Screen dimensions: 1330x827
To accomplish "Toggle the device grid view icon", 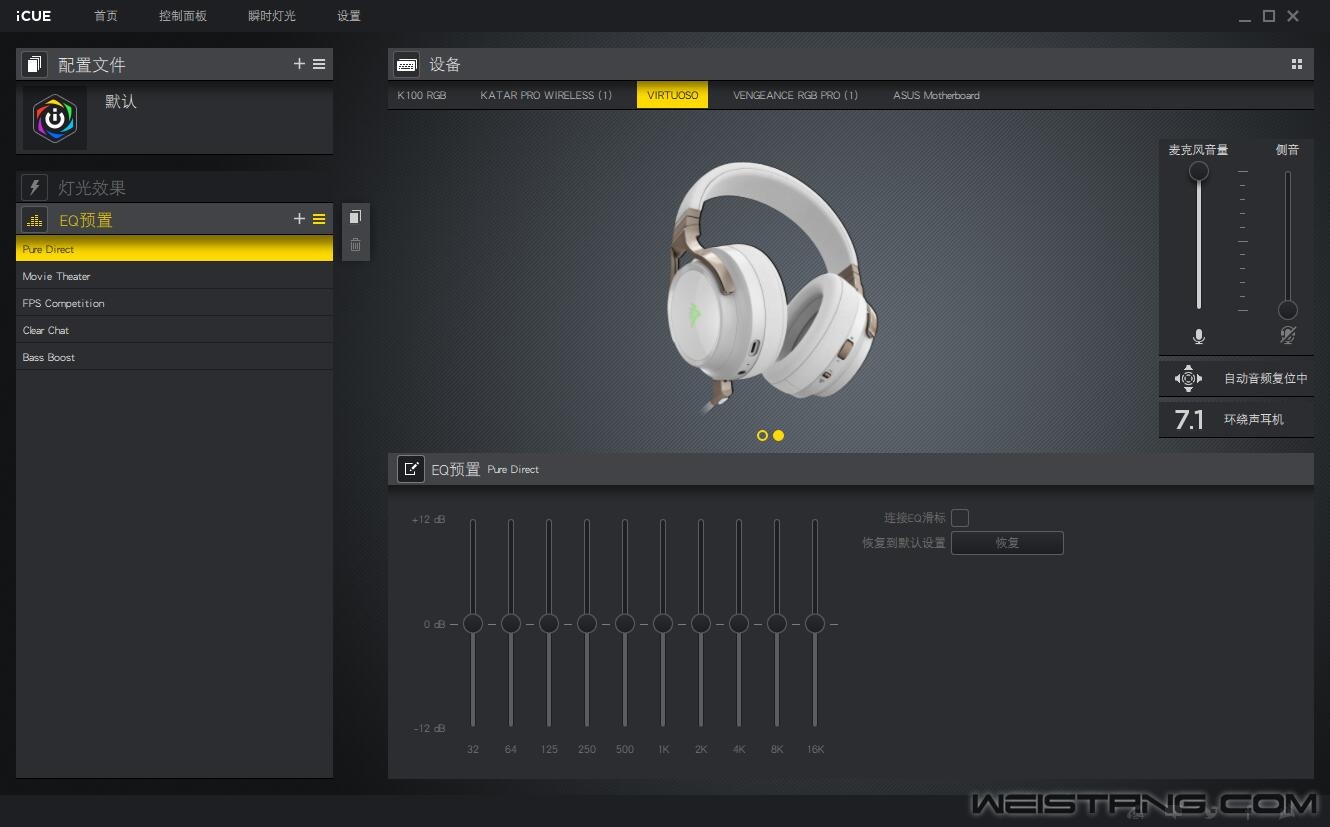I will click(x=1297, y=64).
